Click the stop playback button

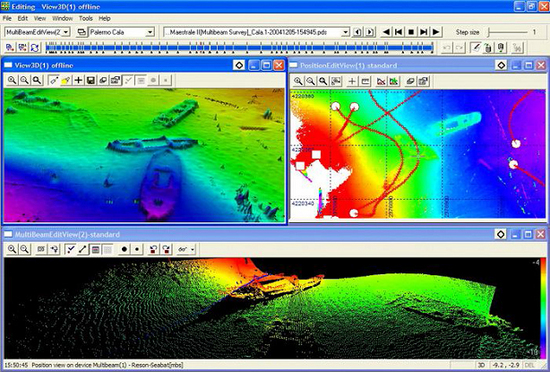[411, 32]
